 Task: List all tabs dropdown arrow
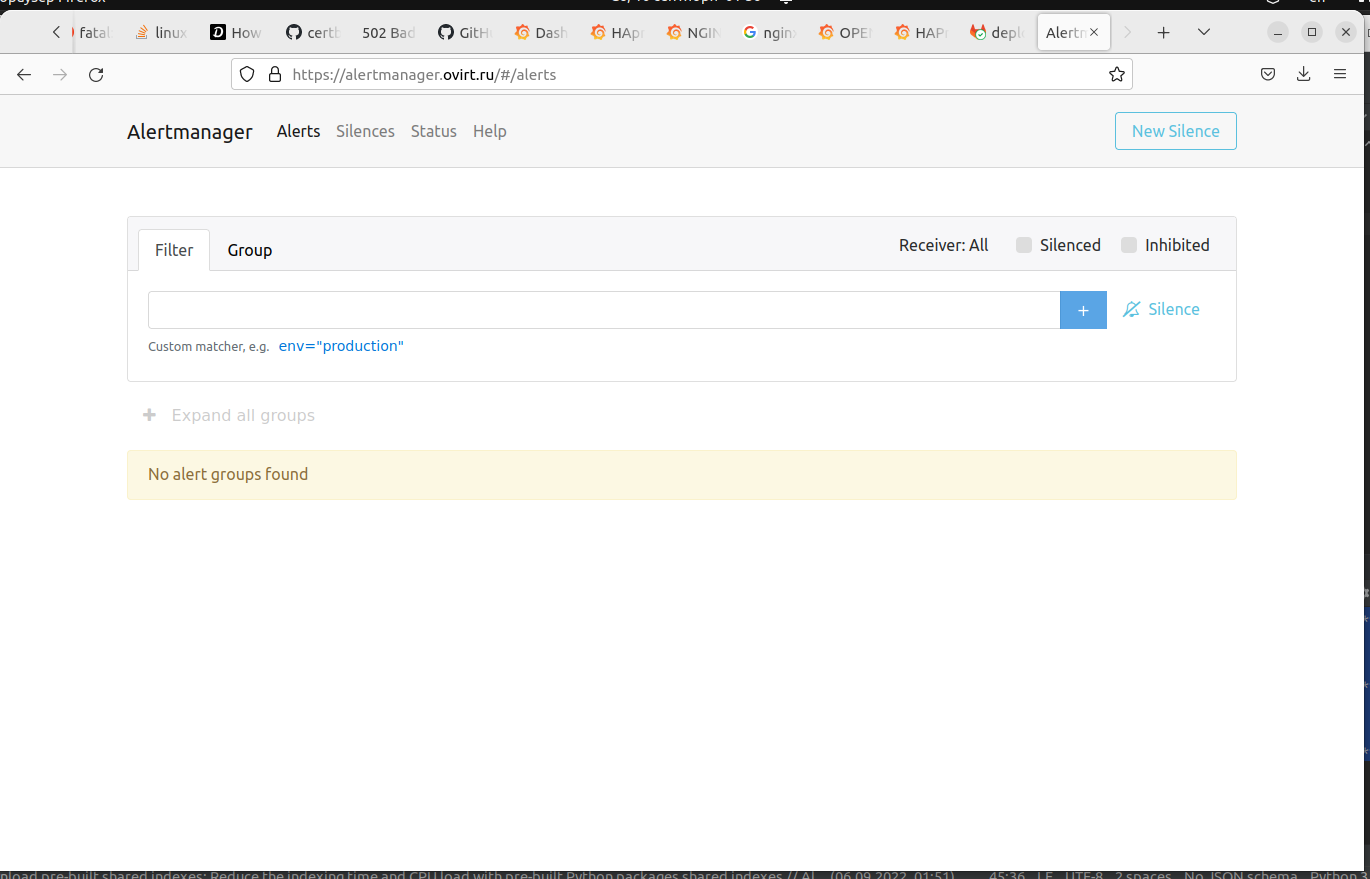[x=1204, y=33]
